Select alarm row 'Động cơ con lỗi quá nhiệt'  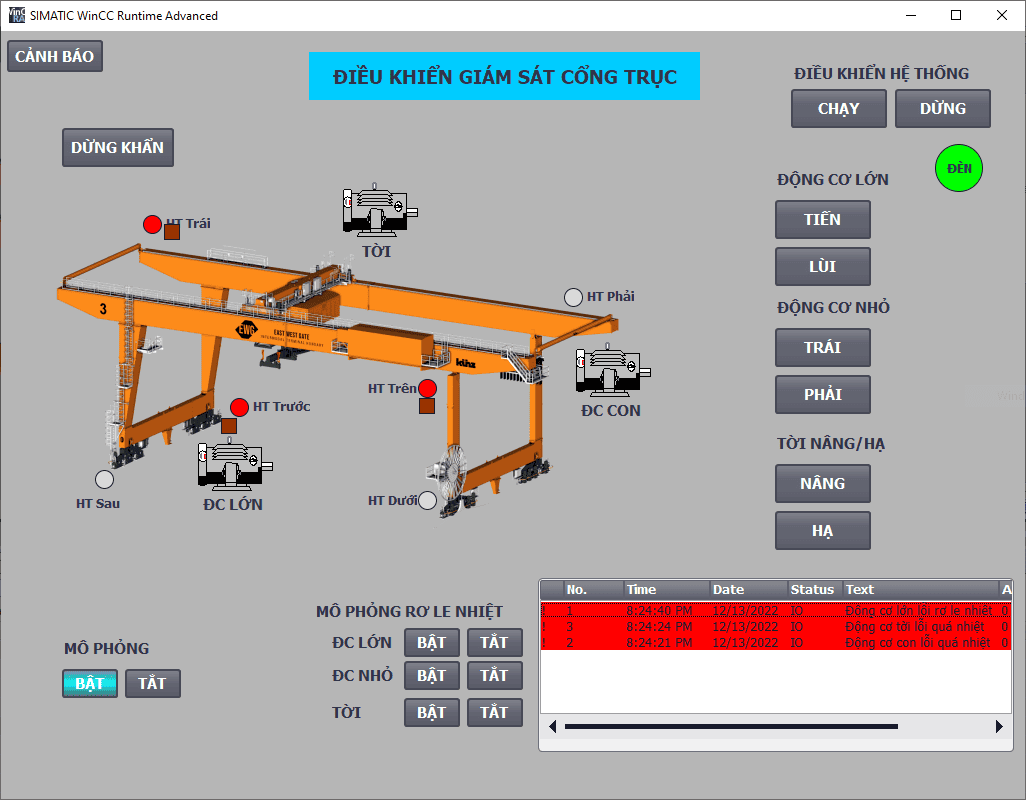point(776,642)
